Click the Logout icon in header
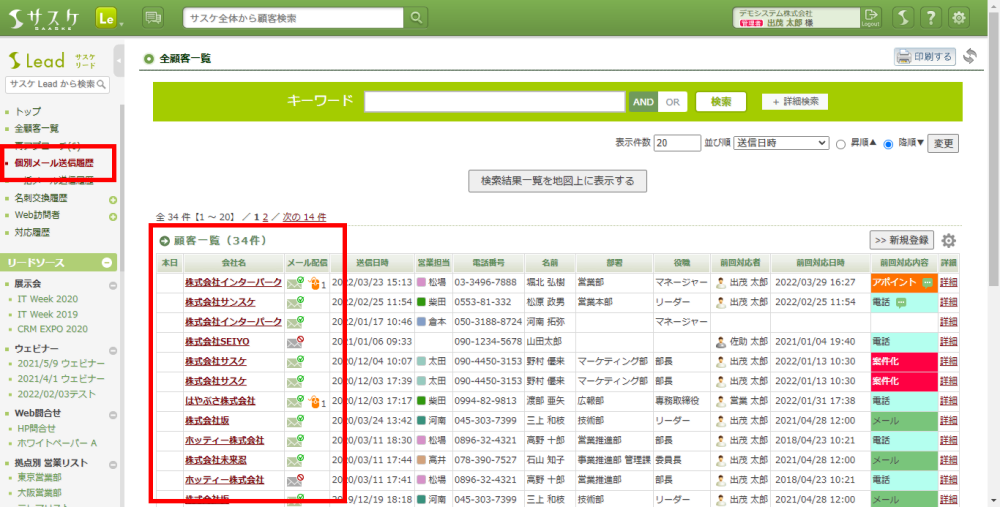This screenshot has height=507, width=1000. click(871, 17)
